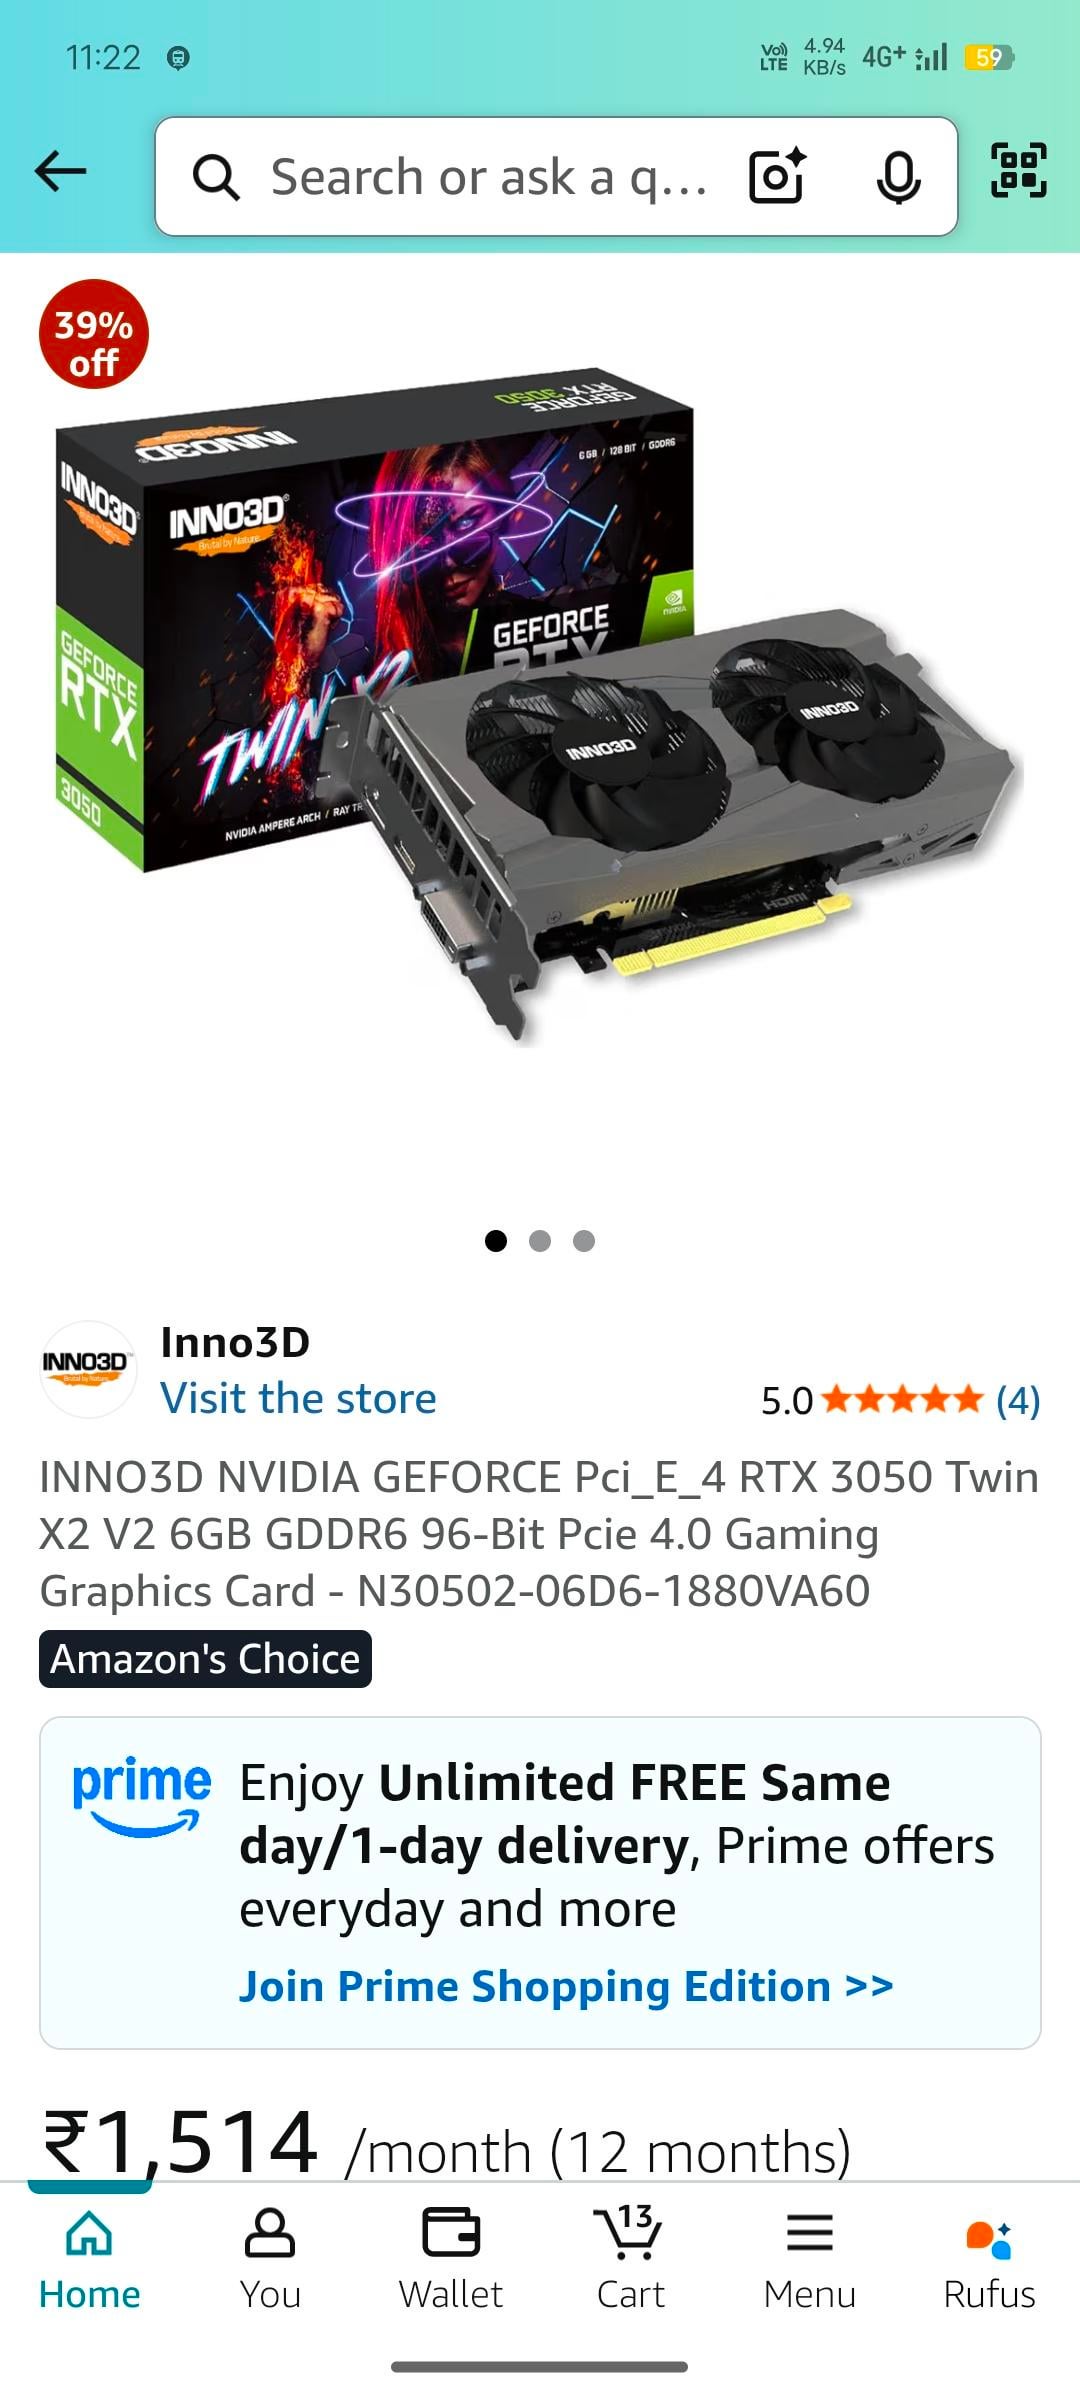This screenshot has height=2400, width=1080.
Task: Open camera lens search icon
Action: (778, 176)
